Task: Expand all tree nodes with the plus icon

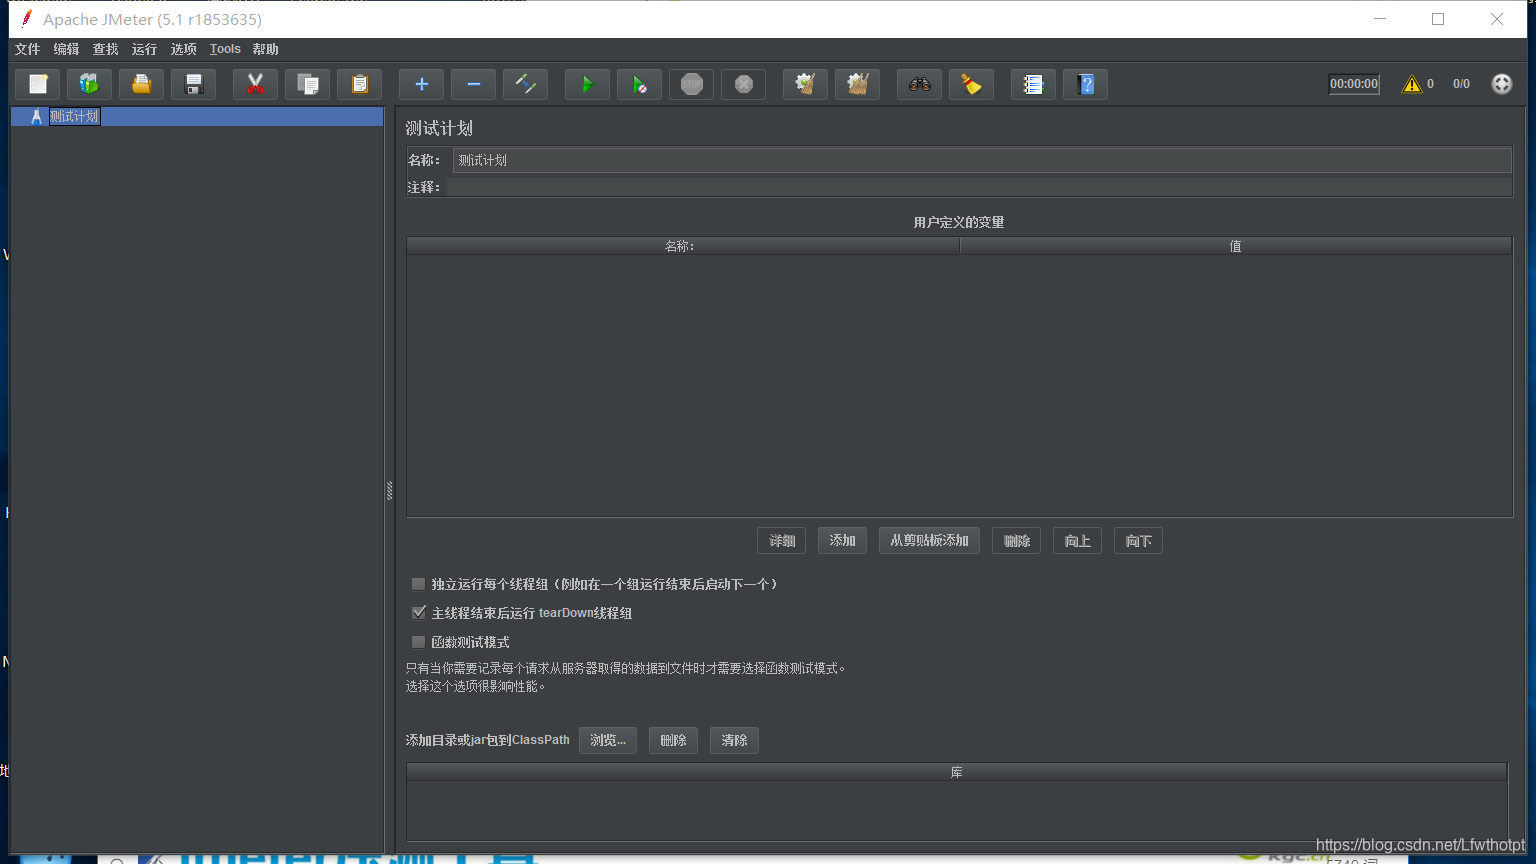Action: [422, 84]
